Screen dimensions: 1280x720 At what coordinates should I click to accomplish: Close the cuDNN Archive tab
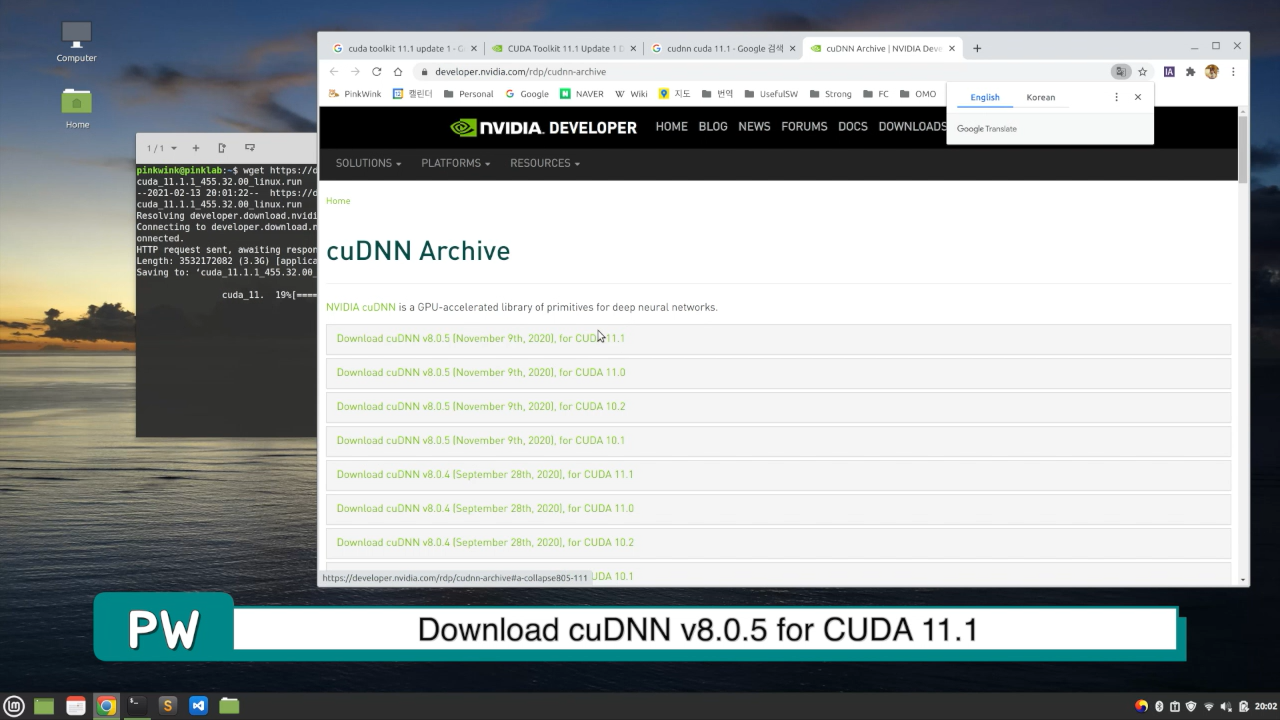tap(952, 48)
